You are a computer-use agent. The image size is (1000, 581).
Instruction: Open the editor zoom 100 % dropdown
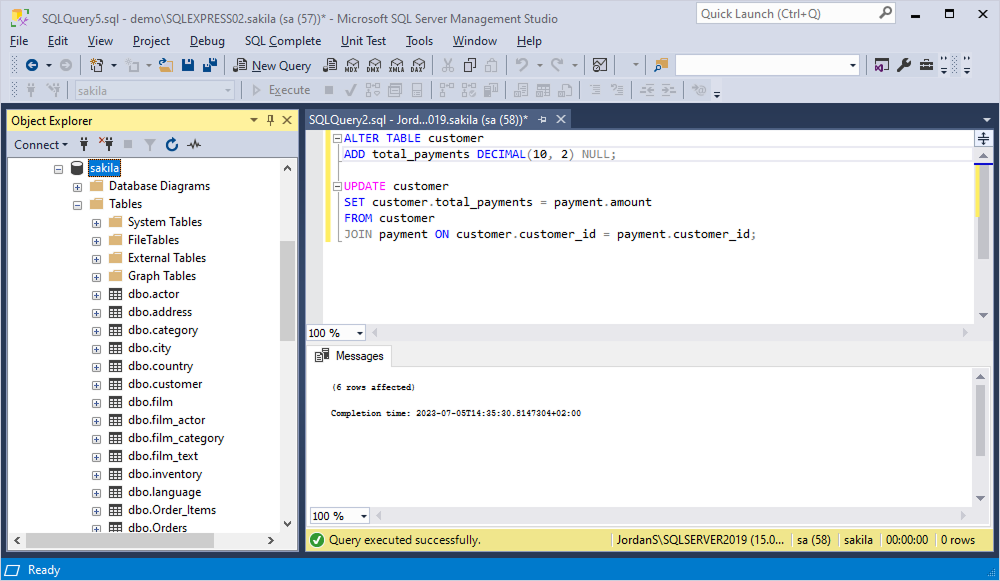pyautogui.click(x=361, y=333)
